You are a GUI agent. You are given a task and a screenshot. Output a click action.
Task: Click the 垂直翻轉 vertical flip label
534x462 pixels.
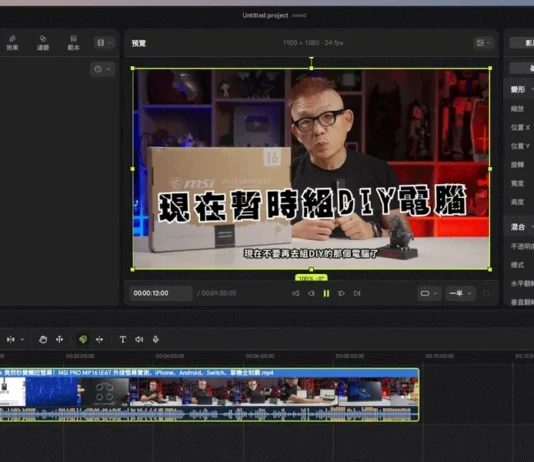[x=522, y=302]
